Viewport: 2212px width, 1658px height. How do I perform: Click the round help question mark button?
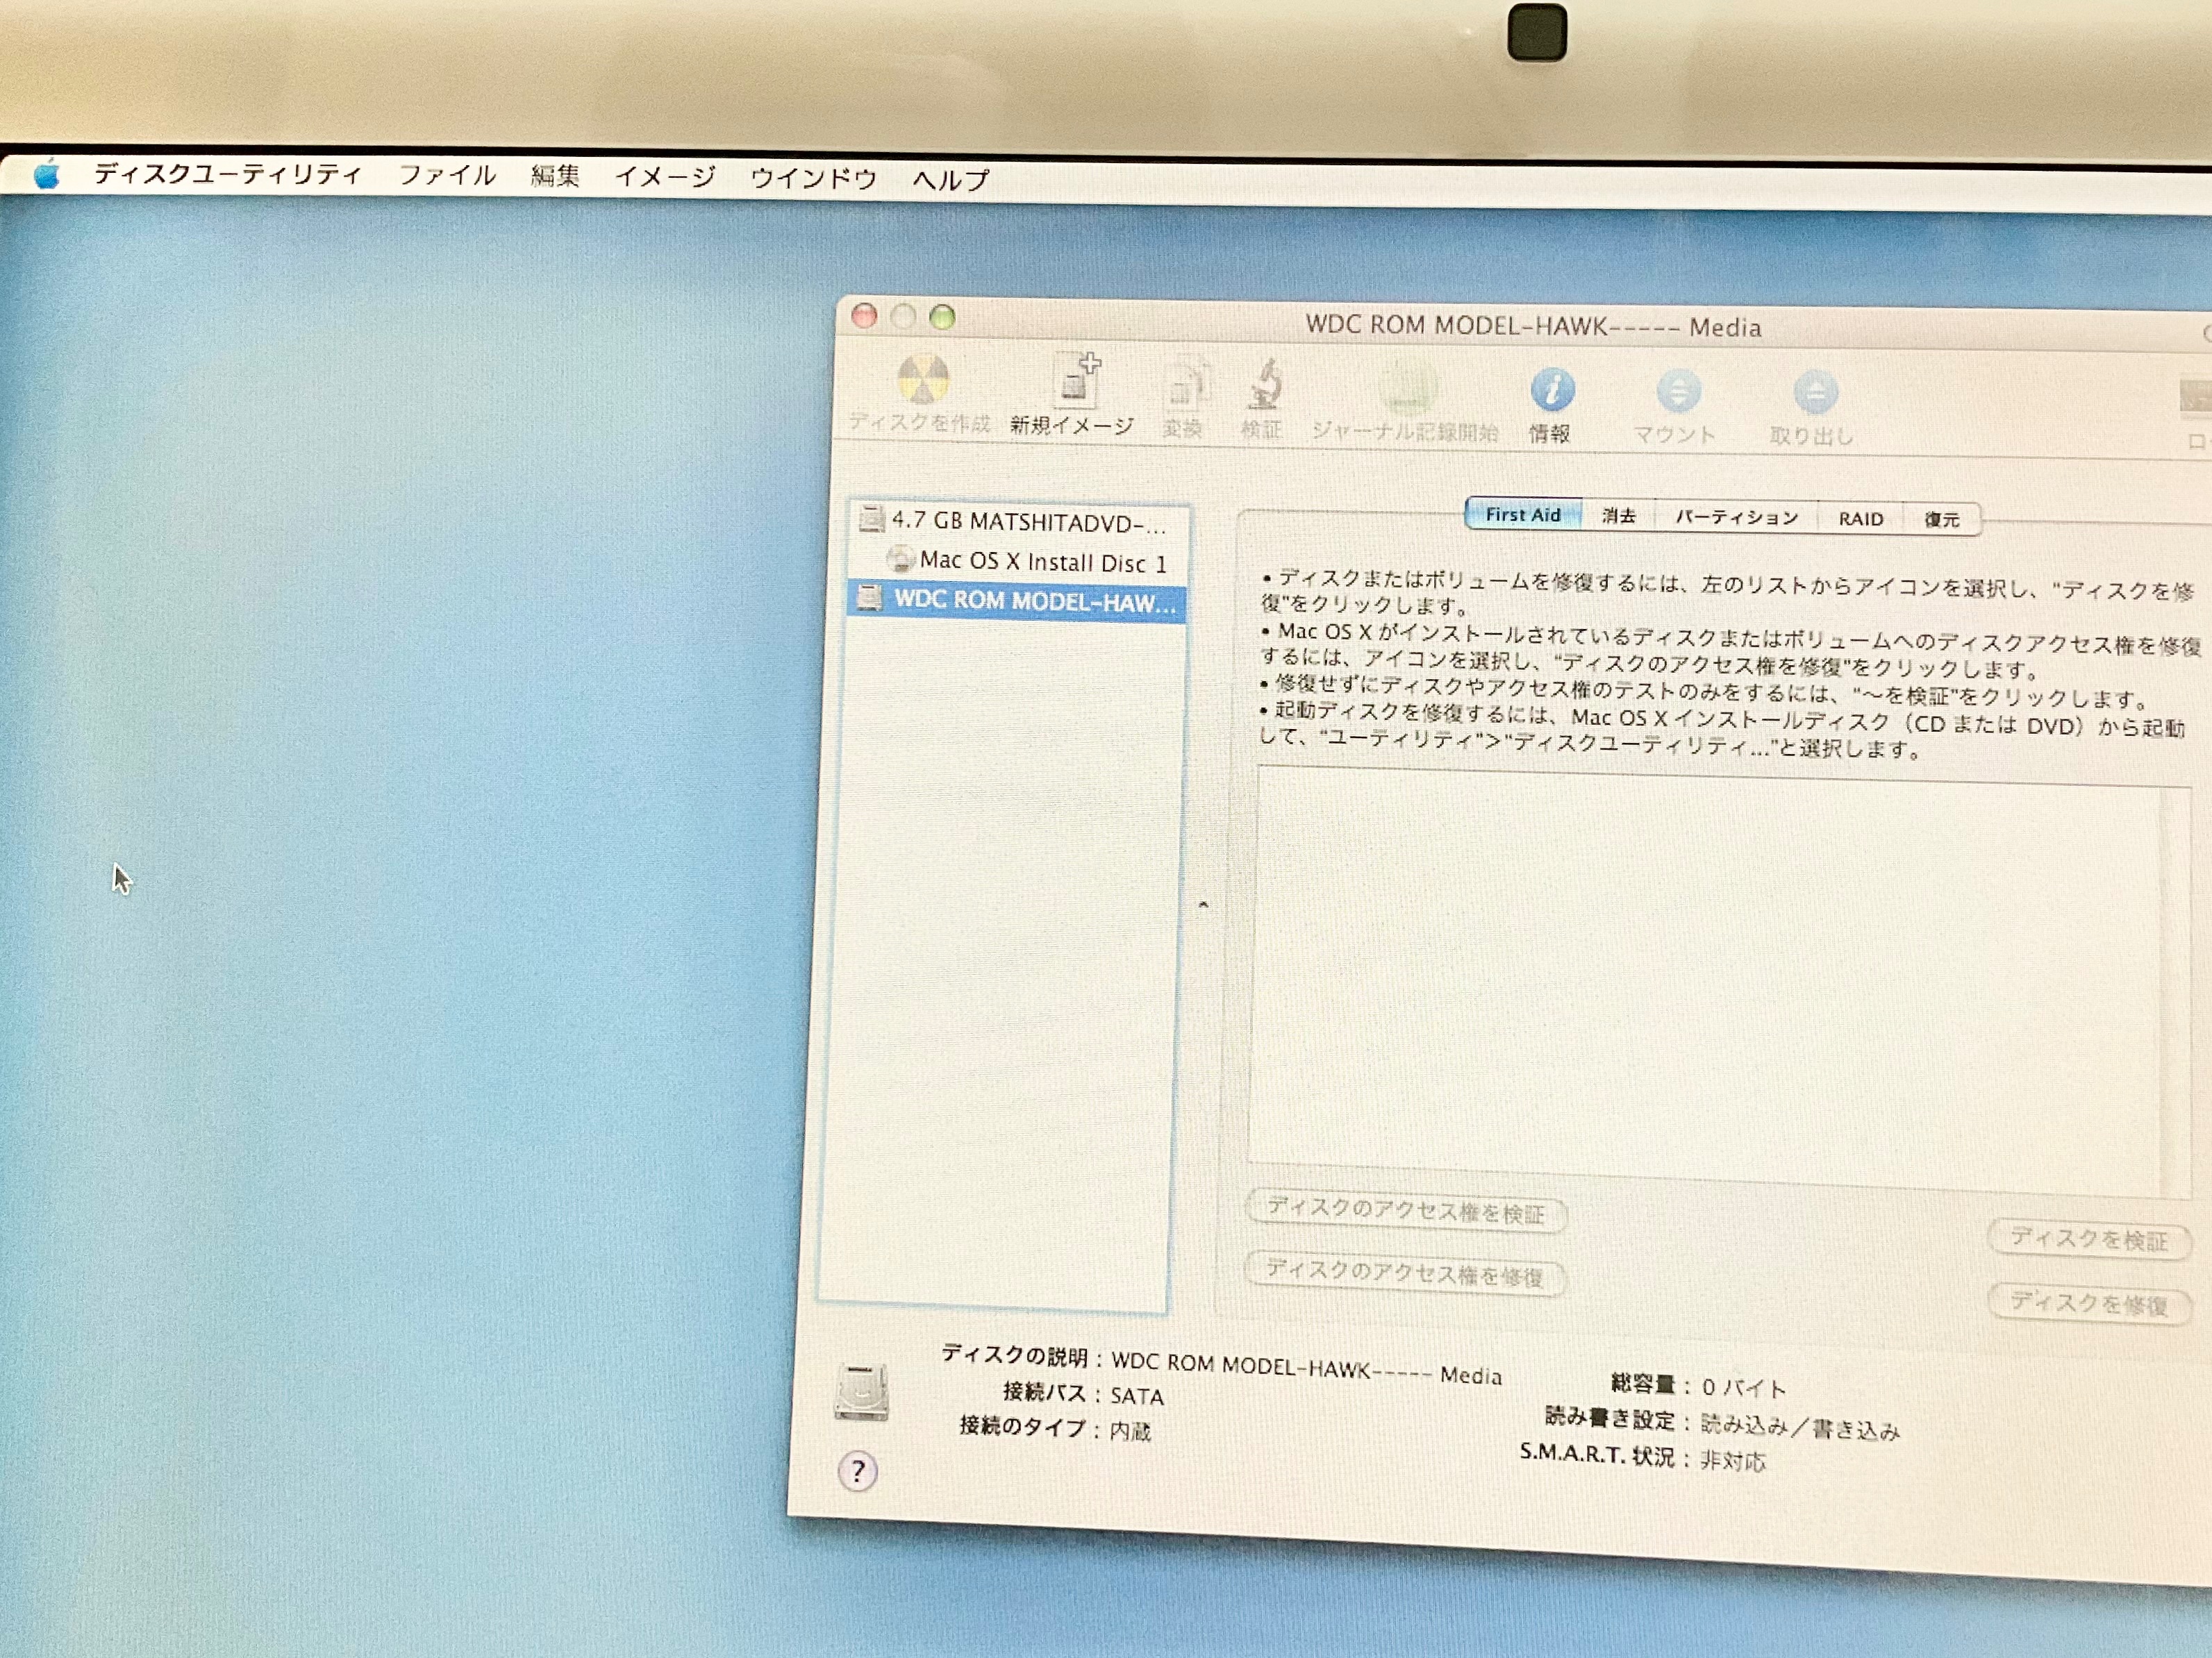857,1471
